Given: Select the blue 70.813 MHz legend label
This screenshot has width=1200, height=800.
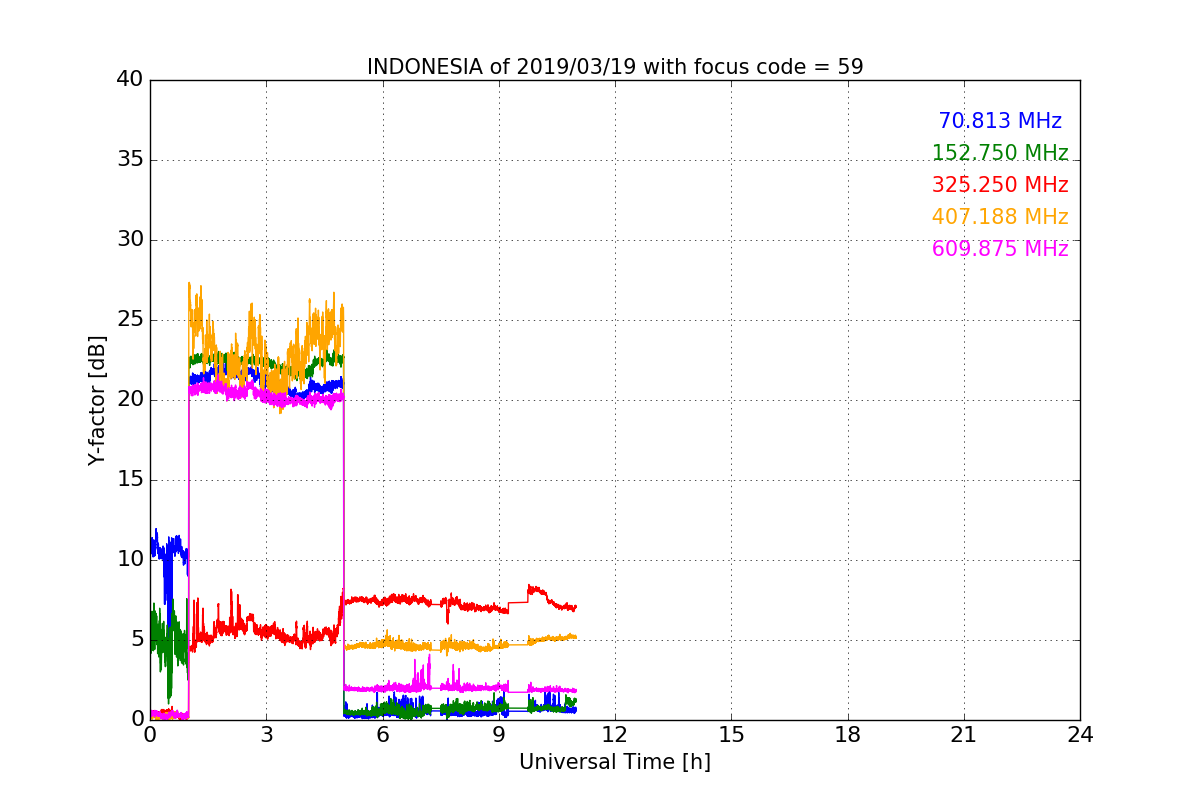Looking at the screenshot, I should click(x=1000, y=121).
